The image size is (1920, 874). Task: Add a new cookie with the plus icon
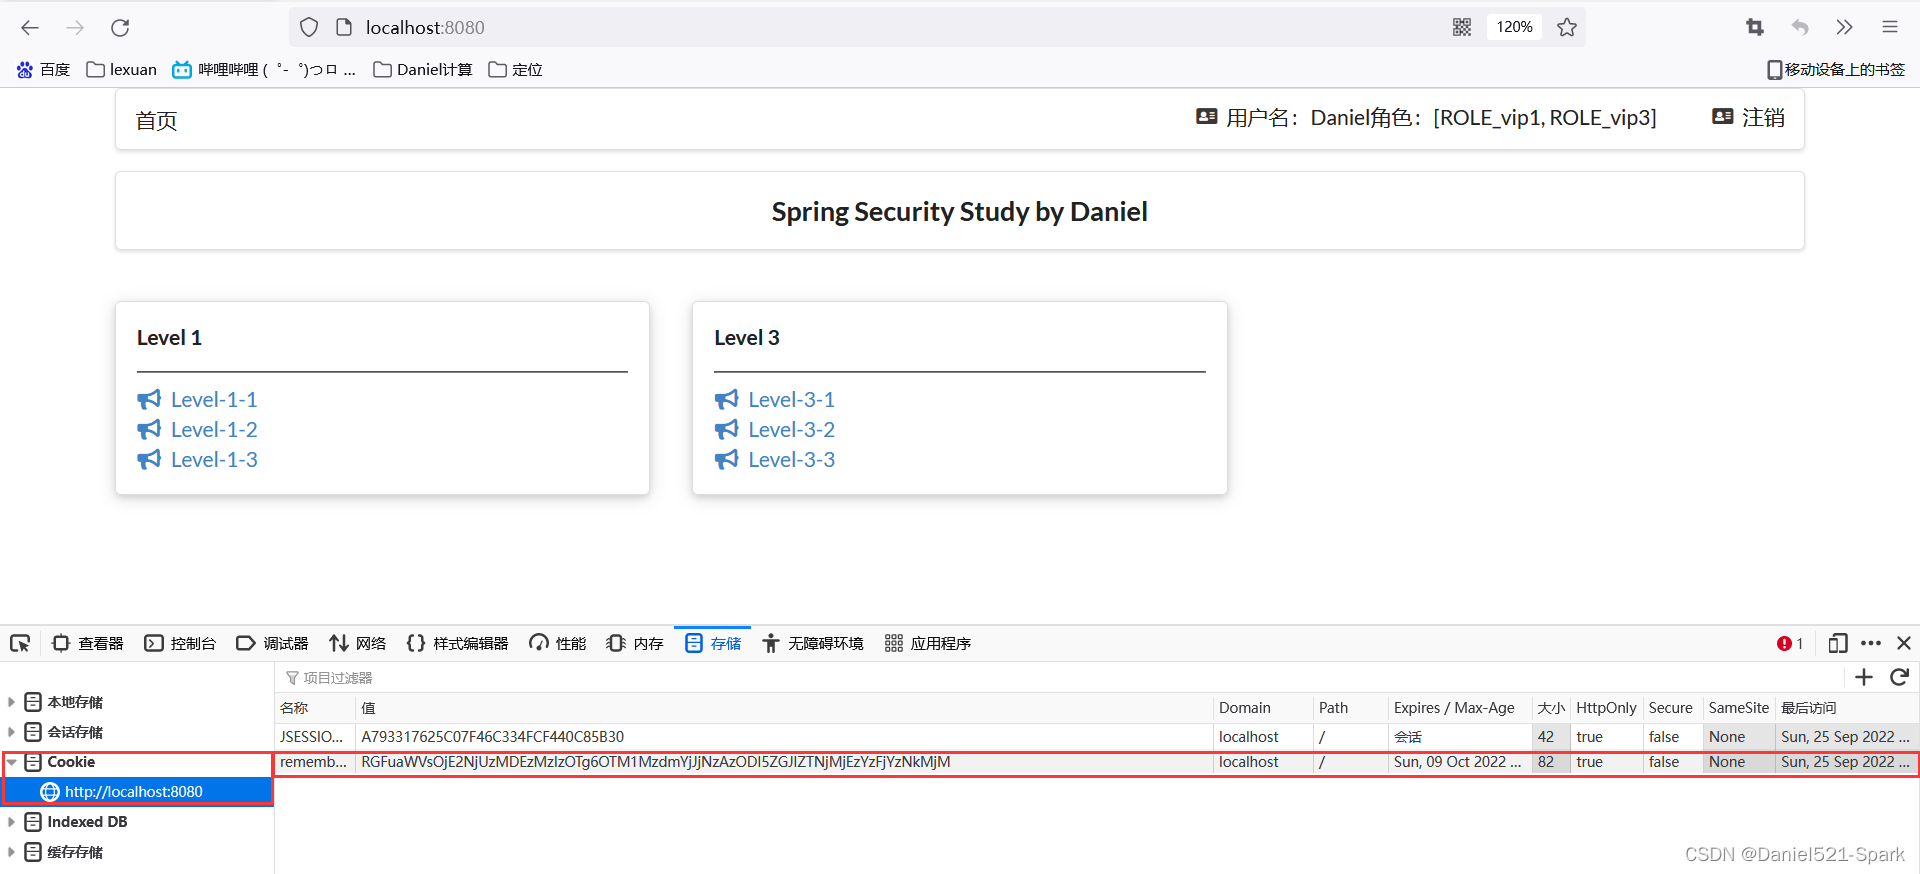[x=1864, y=677]
